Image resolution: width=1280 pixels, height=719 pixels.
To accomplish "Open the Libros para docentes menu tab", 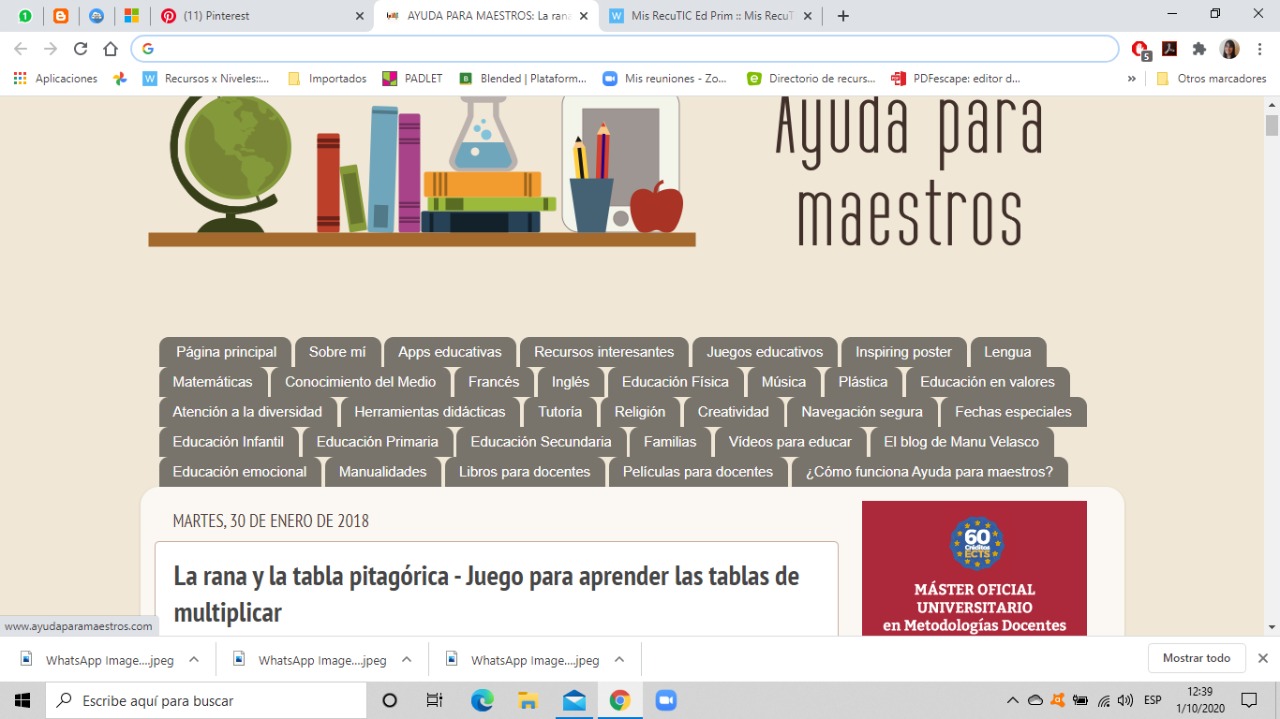I will [525, 472].
